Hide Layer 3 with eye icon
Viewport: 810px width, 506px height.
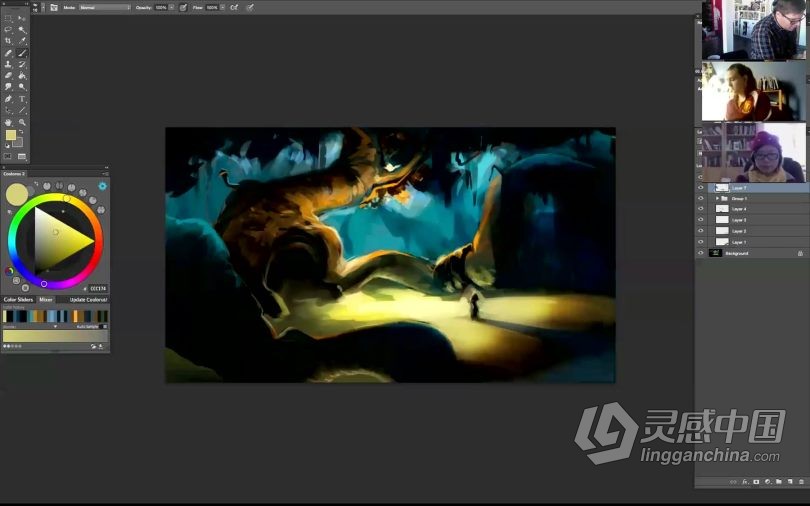[x=700, y=219]
